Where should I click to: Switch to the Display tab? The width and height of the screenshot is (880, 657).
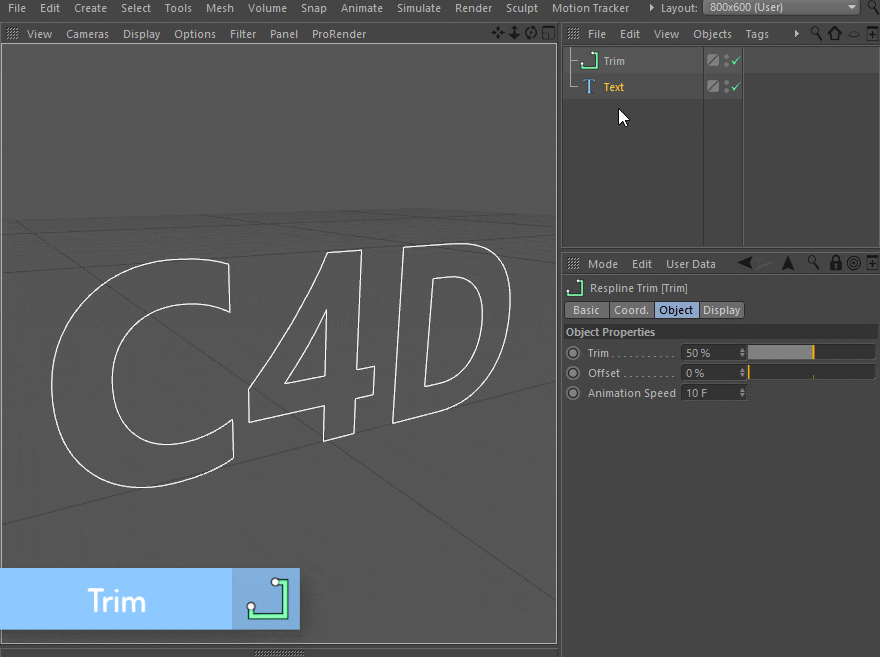coord(721,310)
